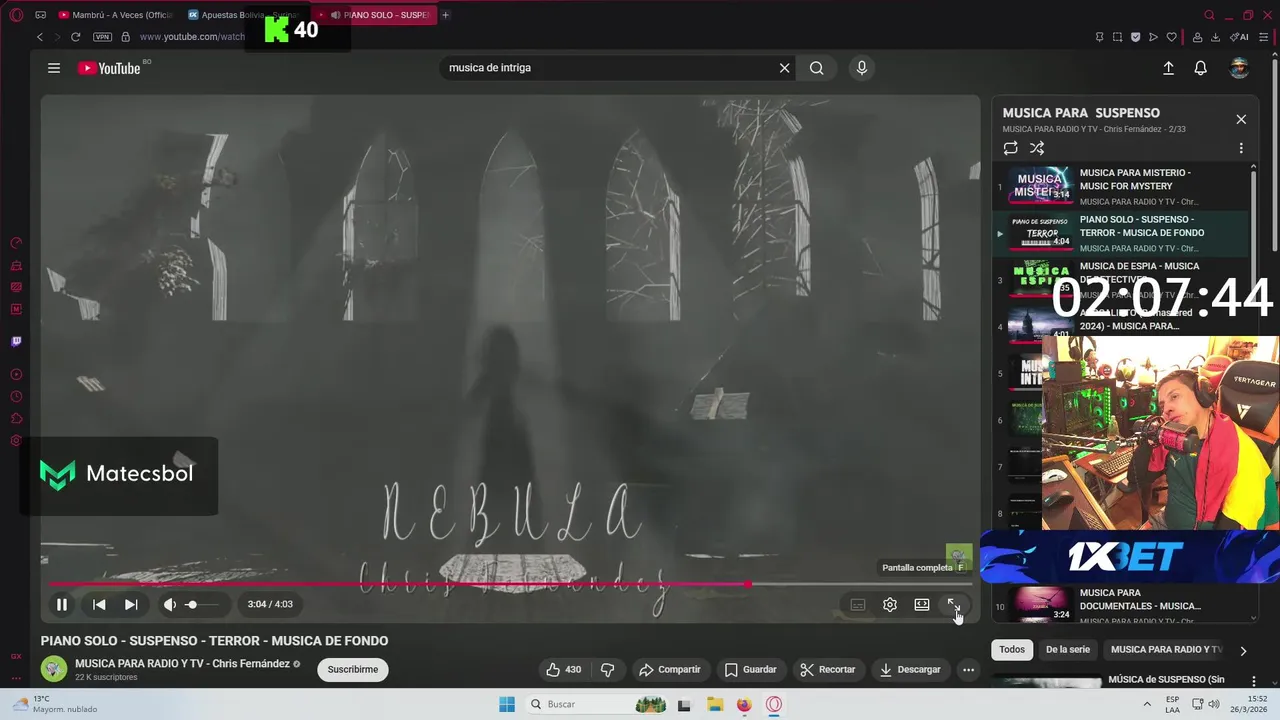The height and width of the screenshot is (720, 1280).
Task: Start voice search with microphone
Action: [861, 68]
